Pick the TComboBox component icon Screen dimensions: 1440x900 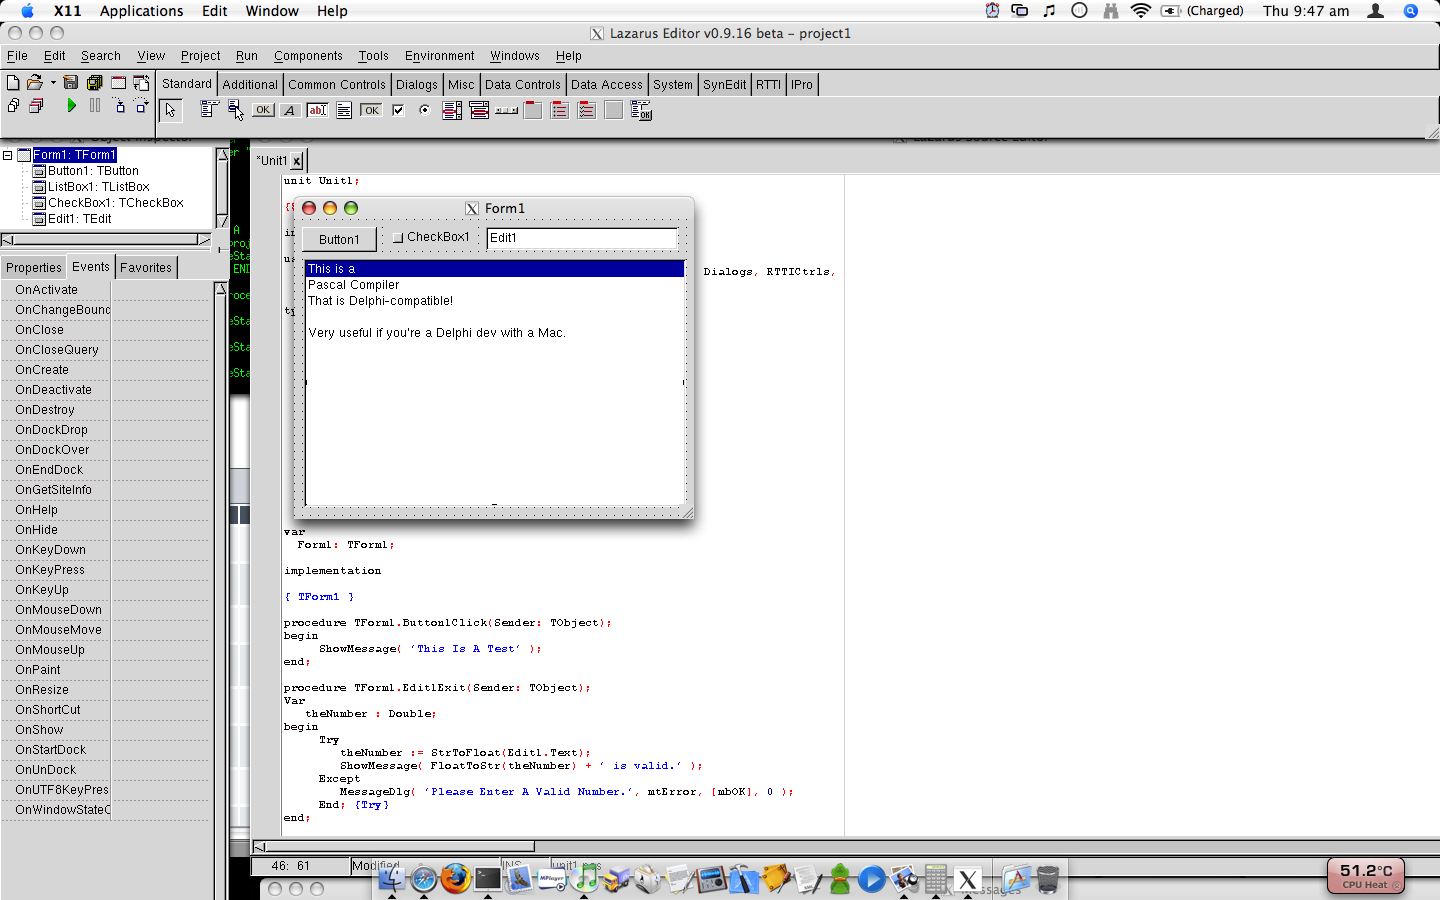(x=479, y=110)
